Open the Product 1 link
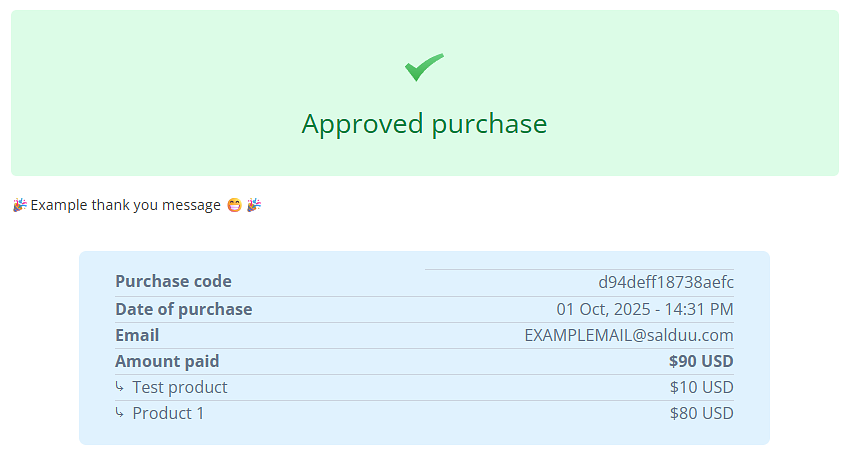This screenshot has width=850, height=461. point(168,413)
